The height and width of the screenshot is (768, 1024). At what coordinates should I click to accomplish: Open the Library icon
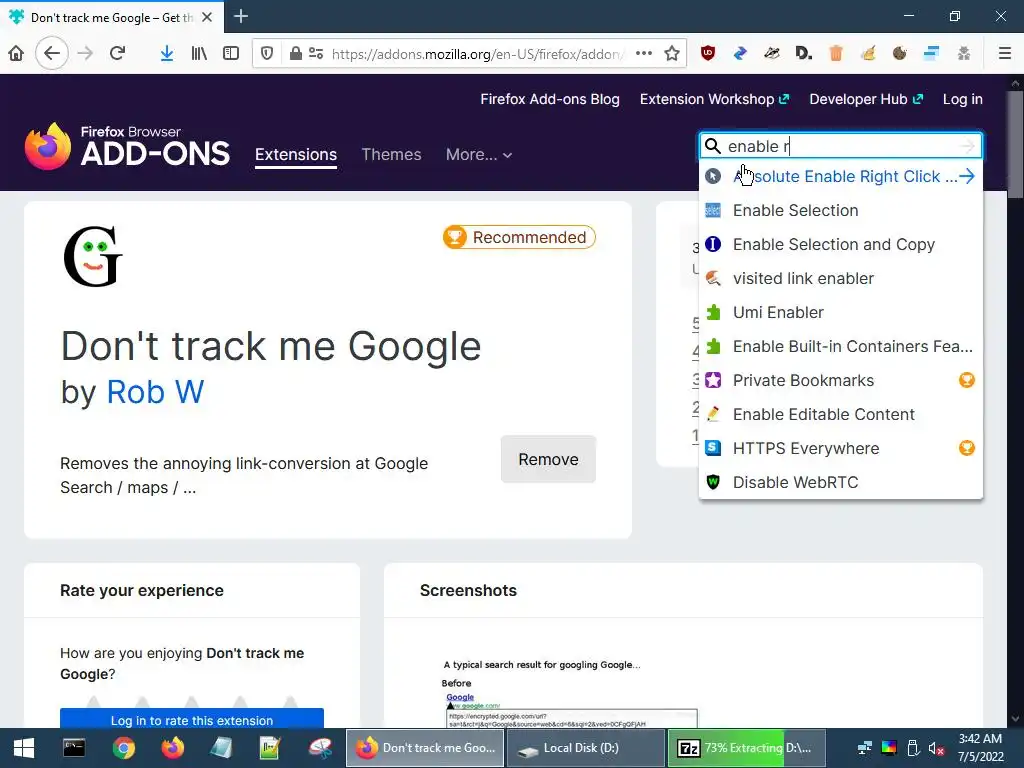coord(199,54)
